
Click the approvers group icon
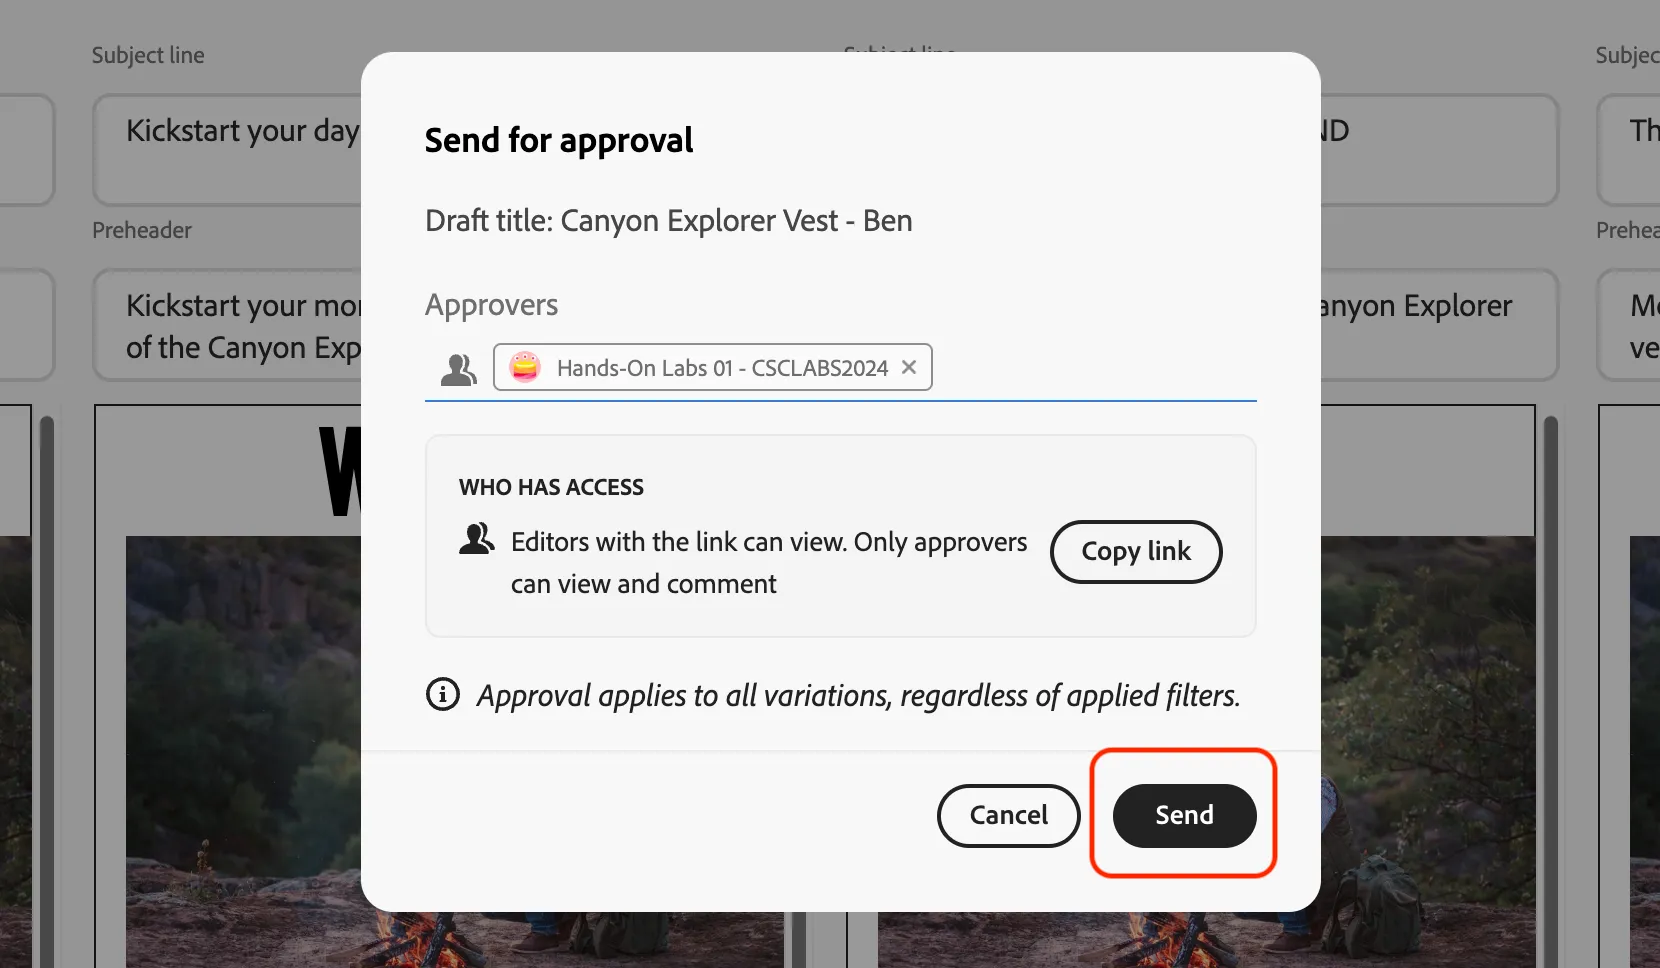(459, 369)
